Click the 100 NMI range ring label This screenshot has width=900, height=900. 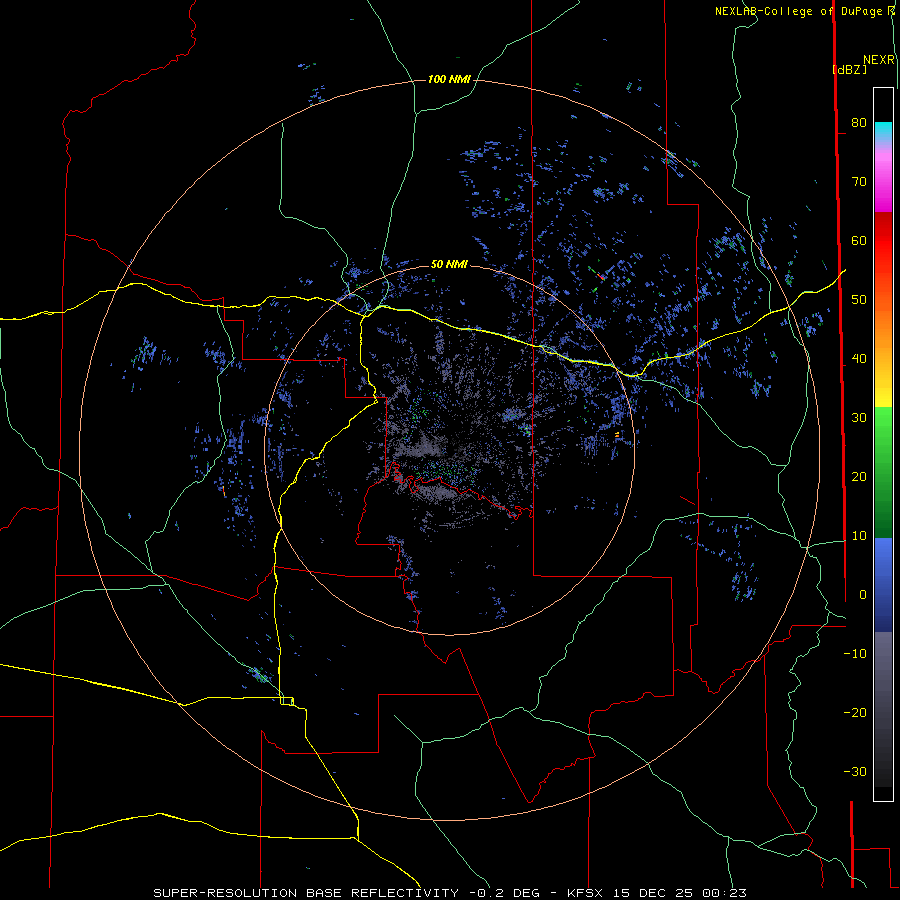point(449,79)
